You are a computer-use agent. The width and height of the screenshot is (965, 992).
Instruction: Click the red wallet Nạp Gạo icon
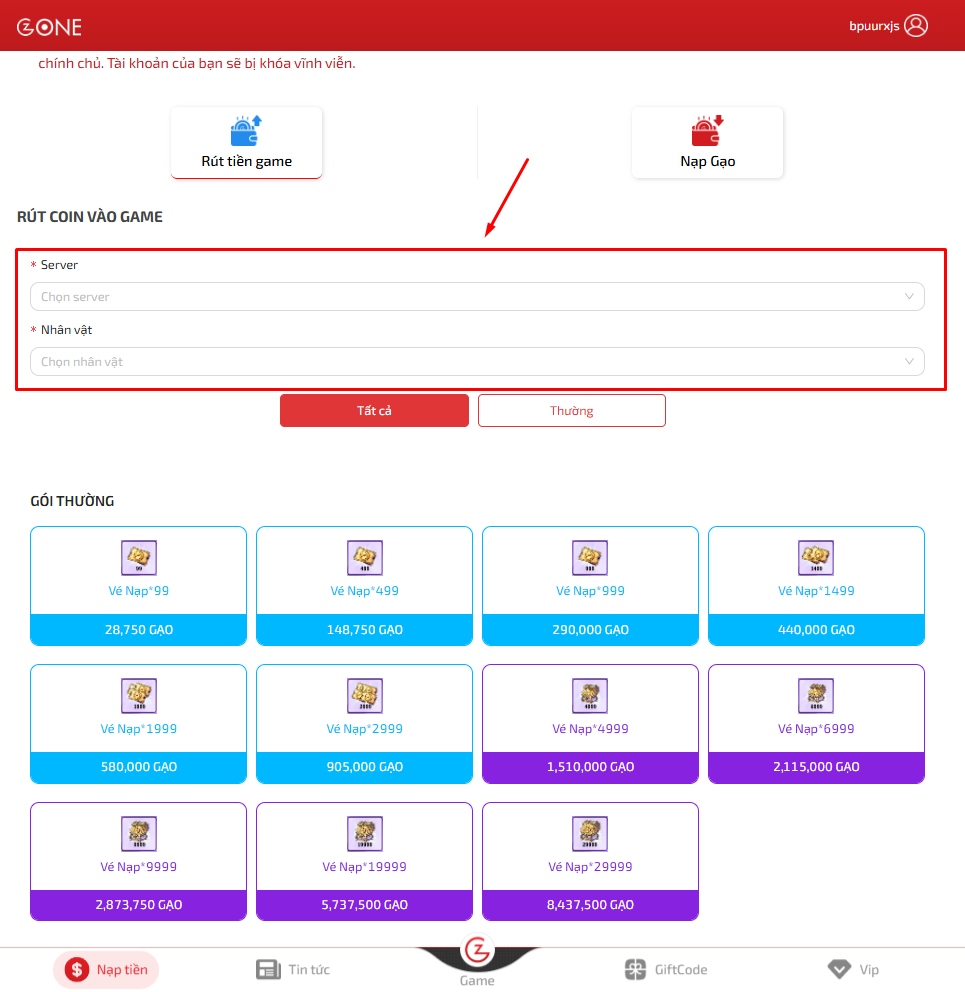(x=707, y=131)
